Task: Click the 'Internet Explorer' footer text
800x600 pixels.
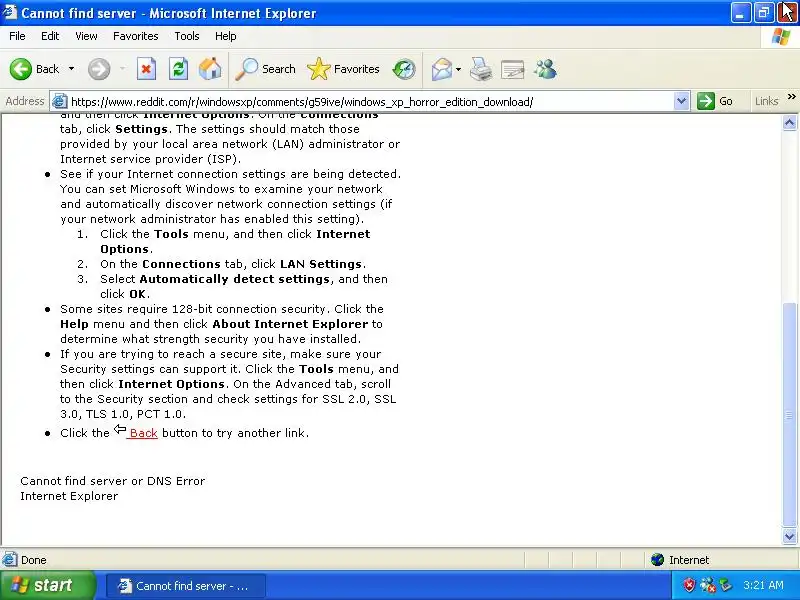Action: click(69, 496)
